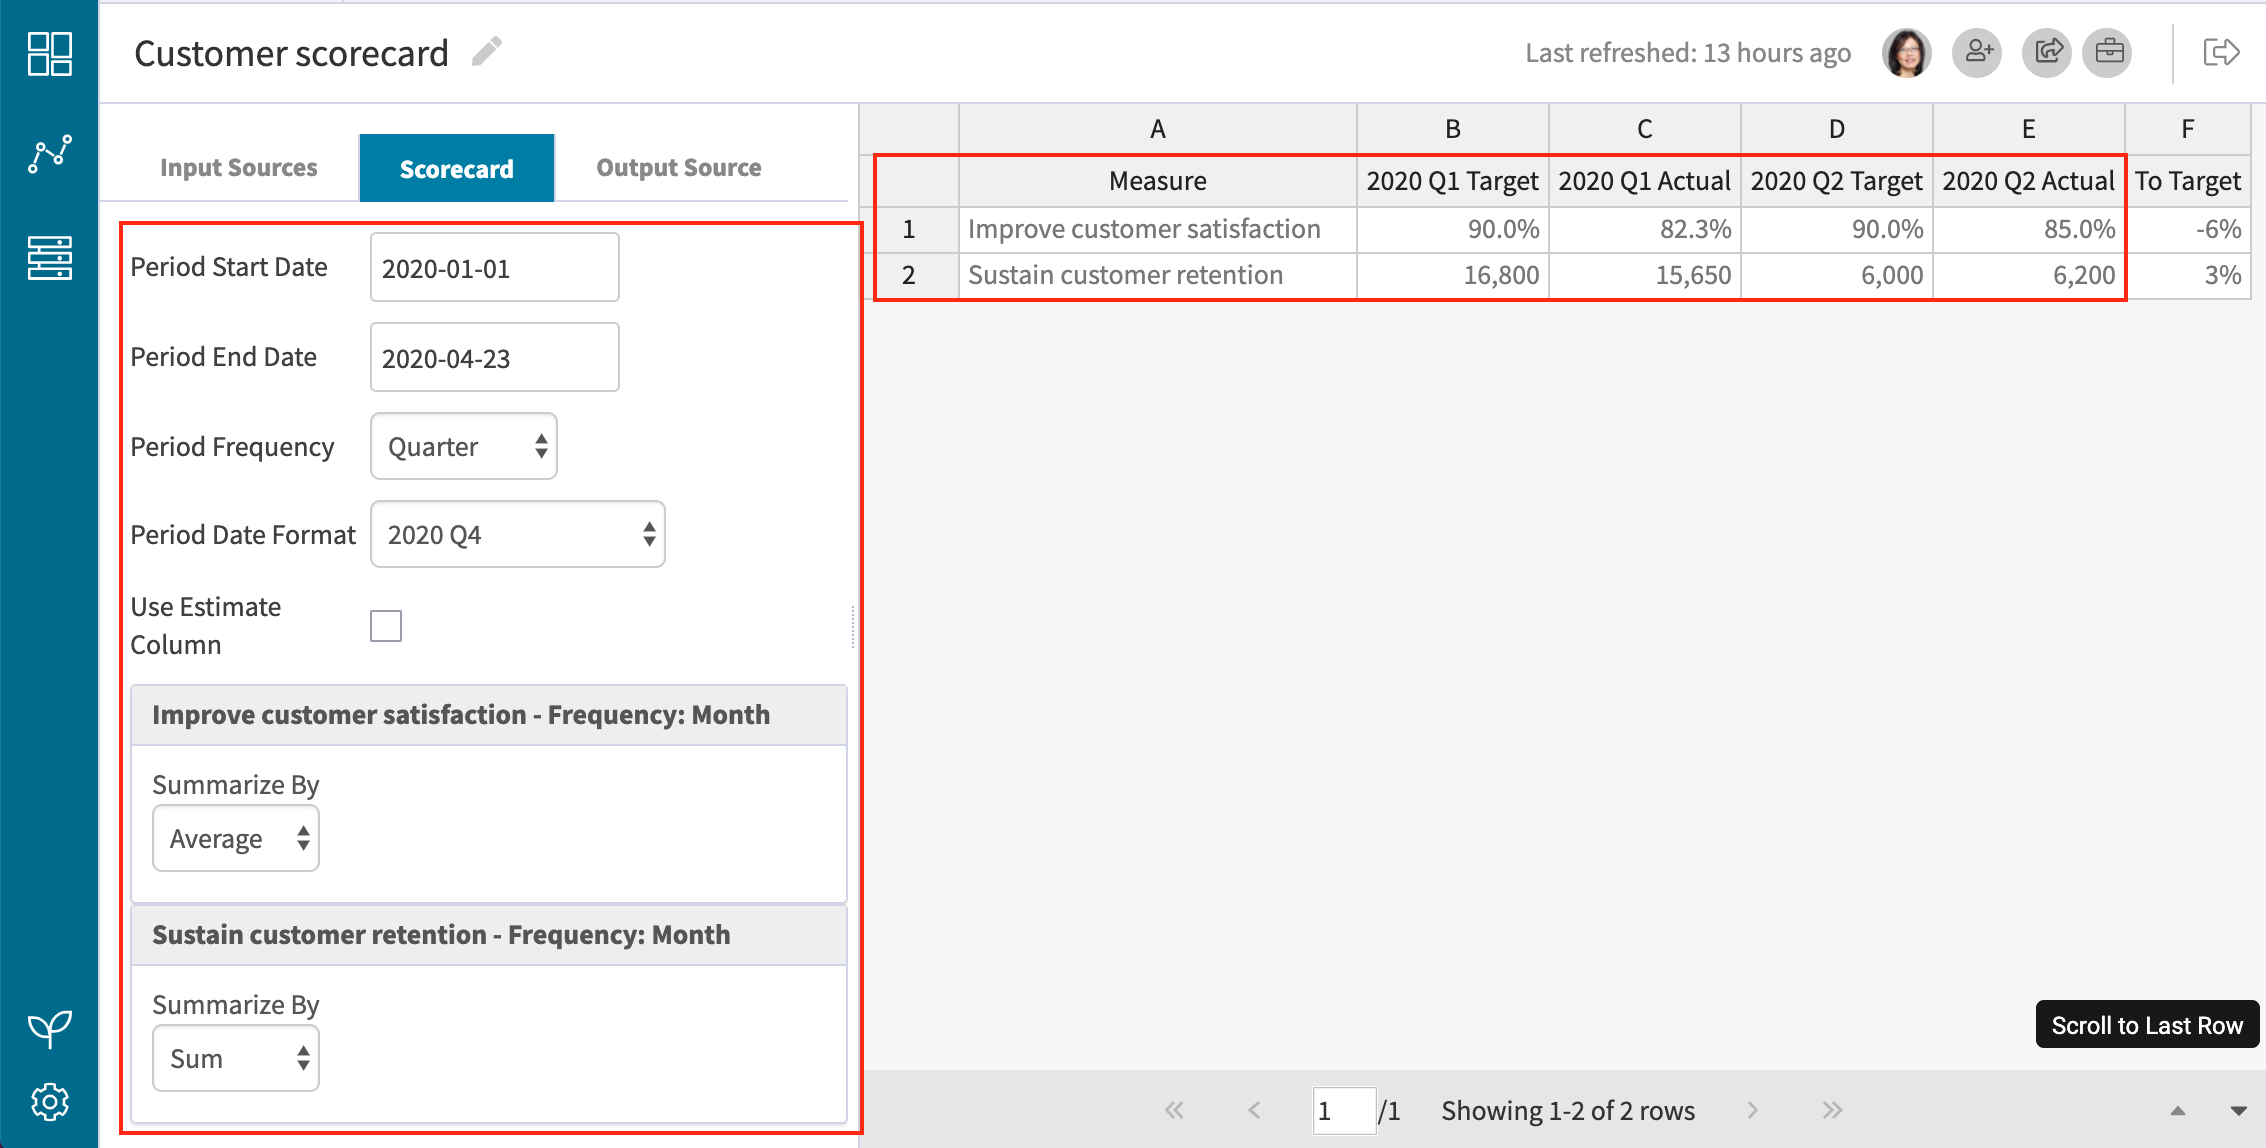Enable the Use Estimate Column checkbox
2266x1148 pixels.
coord(385,625)
